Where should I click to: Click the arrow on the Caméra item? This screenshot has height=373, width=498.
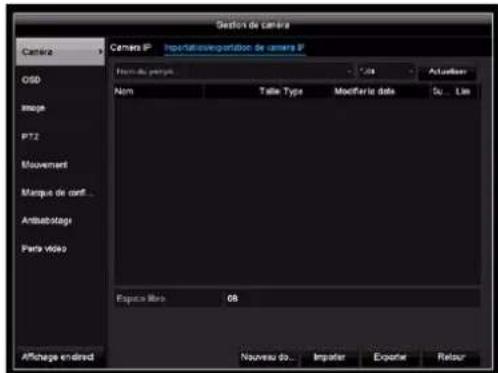click(x=100, y=52)
